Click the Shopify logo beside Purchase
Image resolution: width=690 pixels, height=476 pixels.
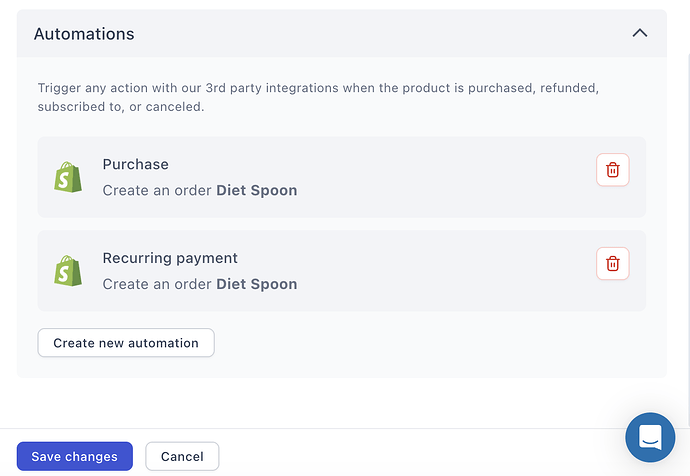[x=68, y=177]
